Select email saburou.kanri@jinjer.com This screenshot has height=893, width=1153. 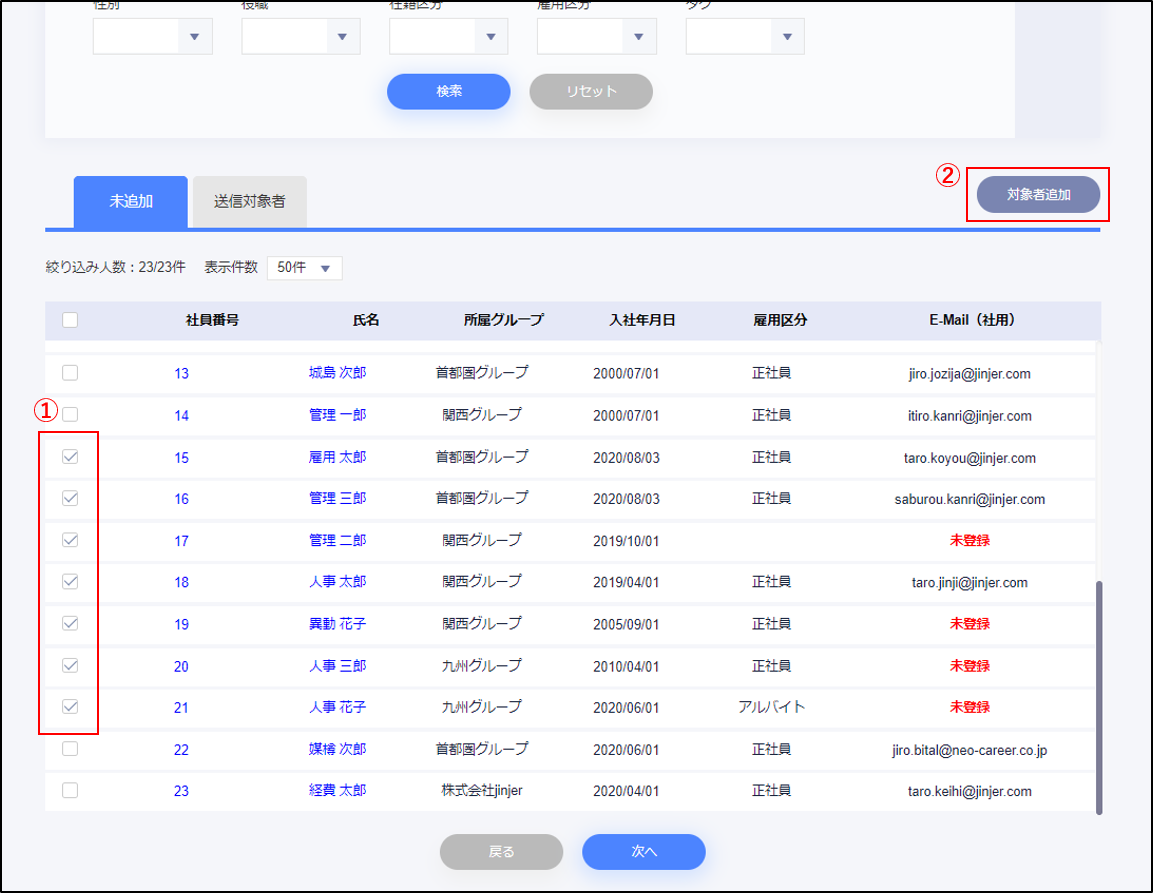point(969,499)
